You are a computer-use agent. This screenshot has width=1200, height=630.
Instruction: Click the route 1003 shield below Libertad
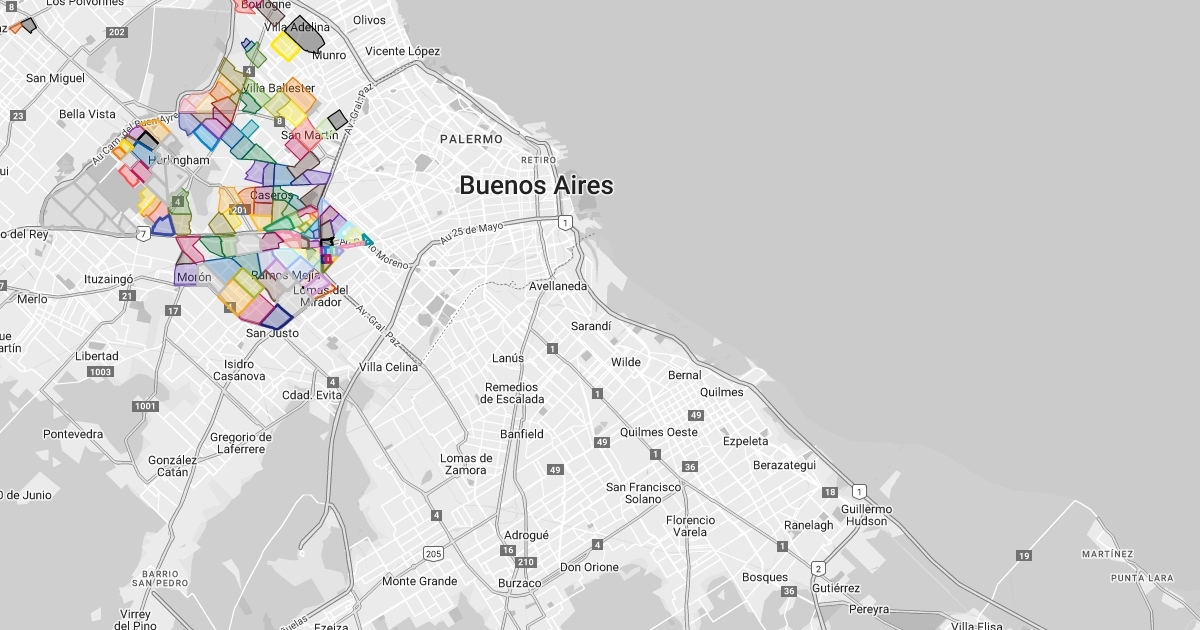[100, 372]
